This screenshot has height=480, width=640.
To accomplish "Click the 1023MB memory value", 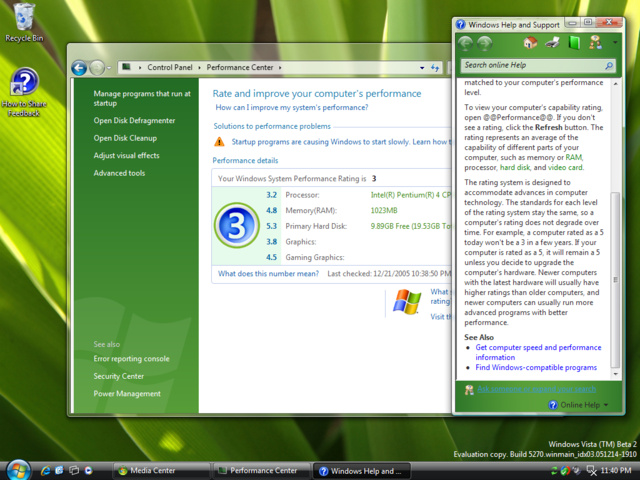I will click(x=384, y=210).
